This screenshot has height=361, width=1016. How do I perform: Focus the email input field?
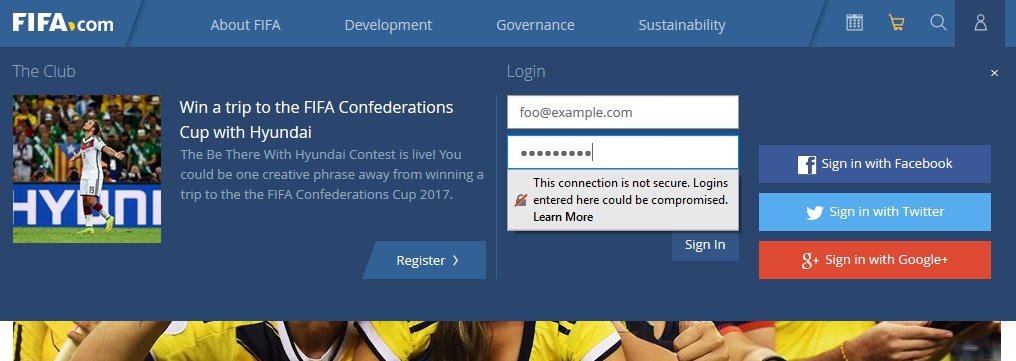(623, 112)
